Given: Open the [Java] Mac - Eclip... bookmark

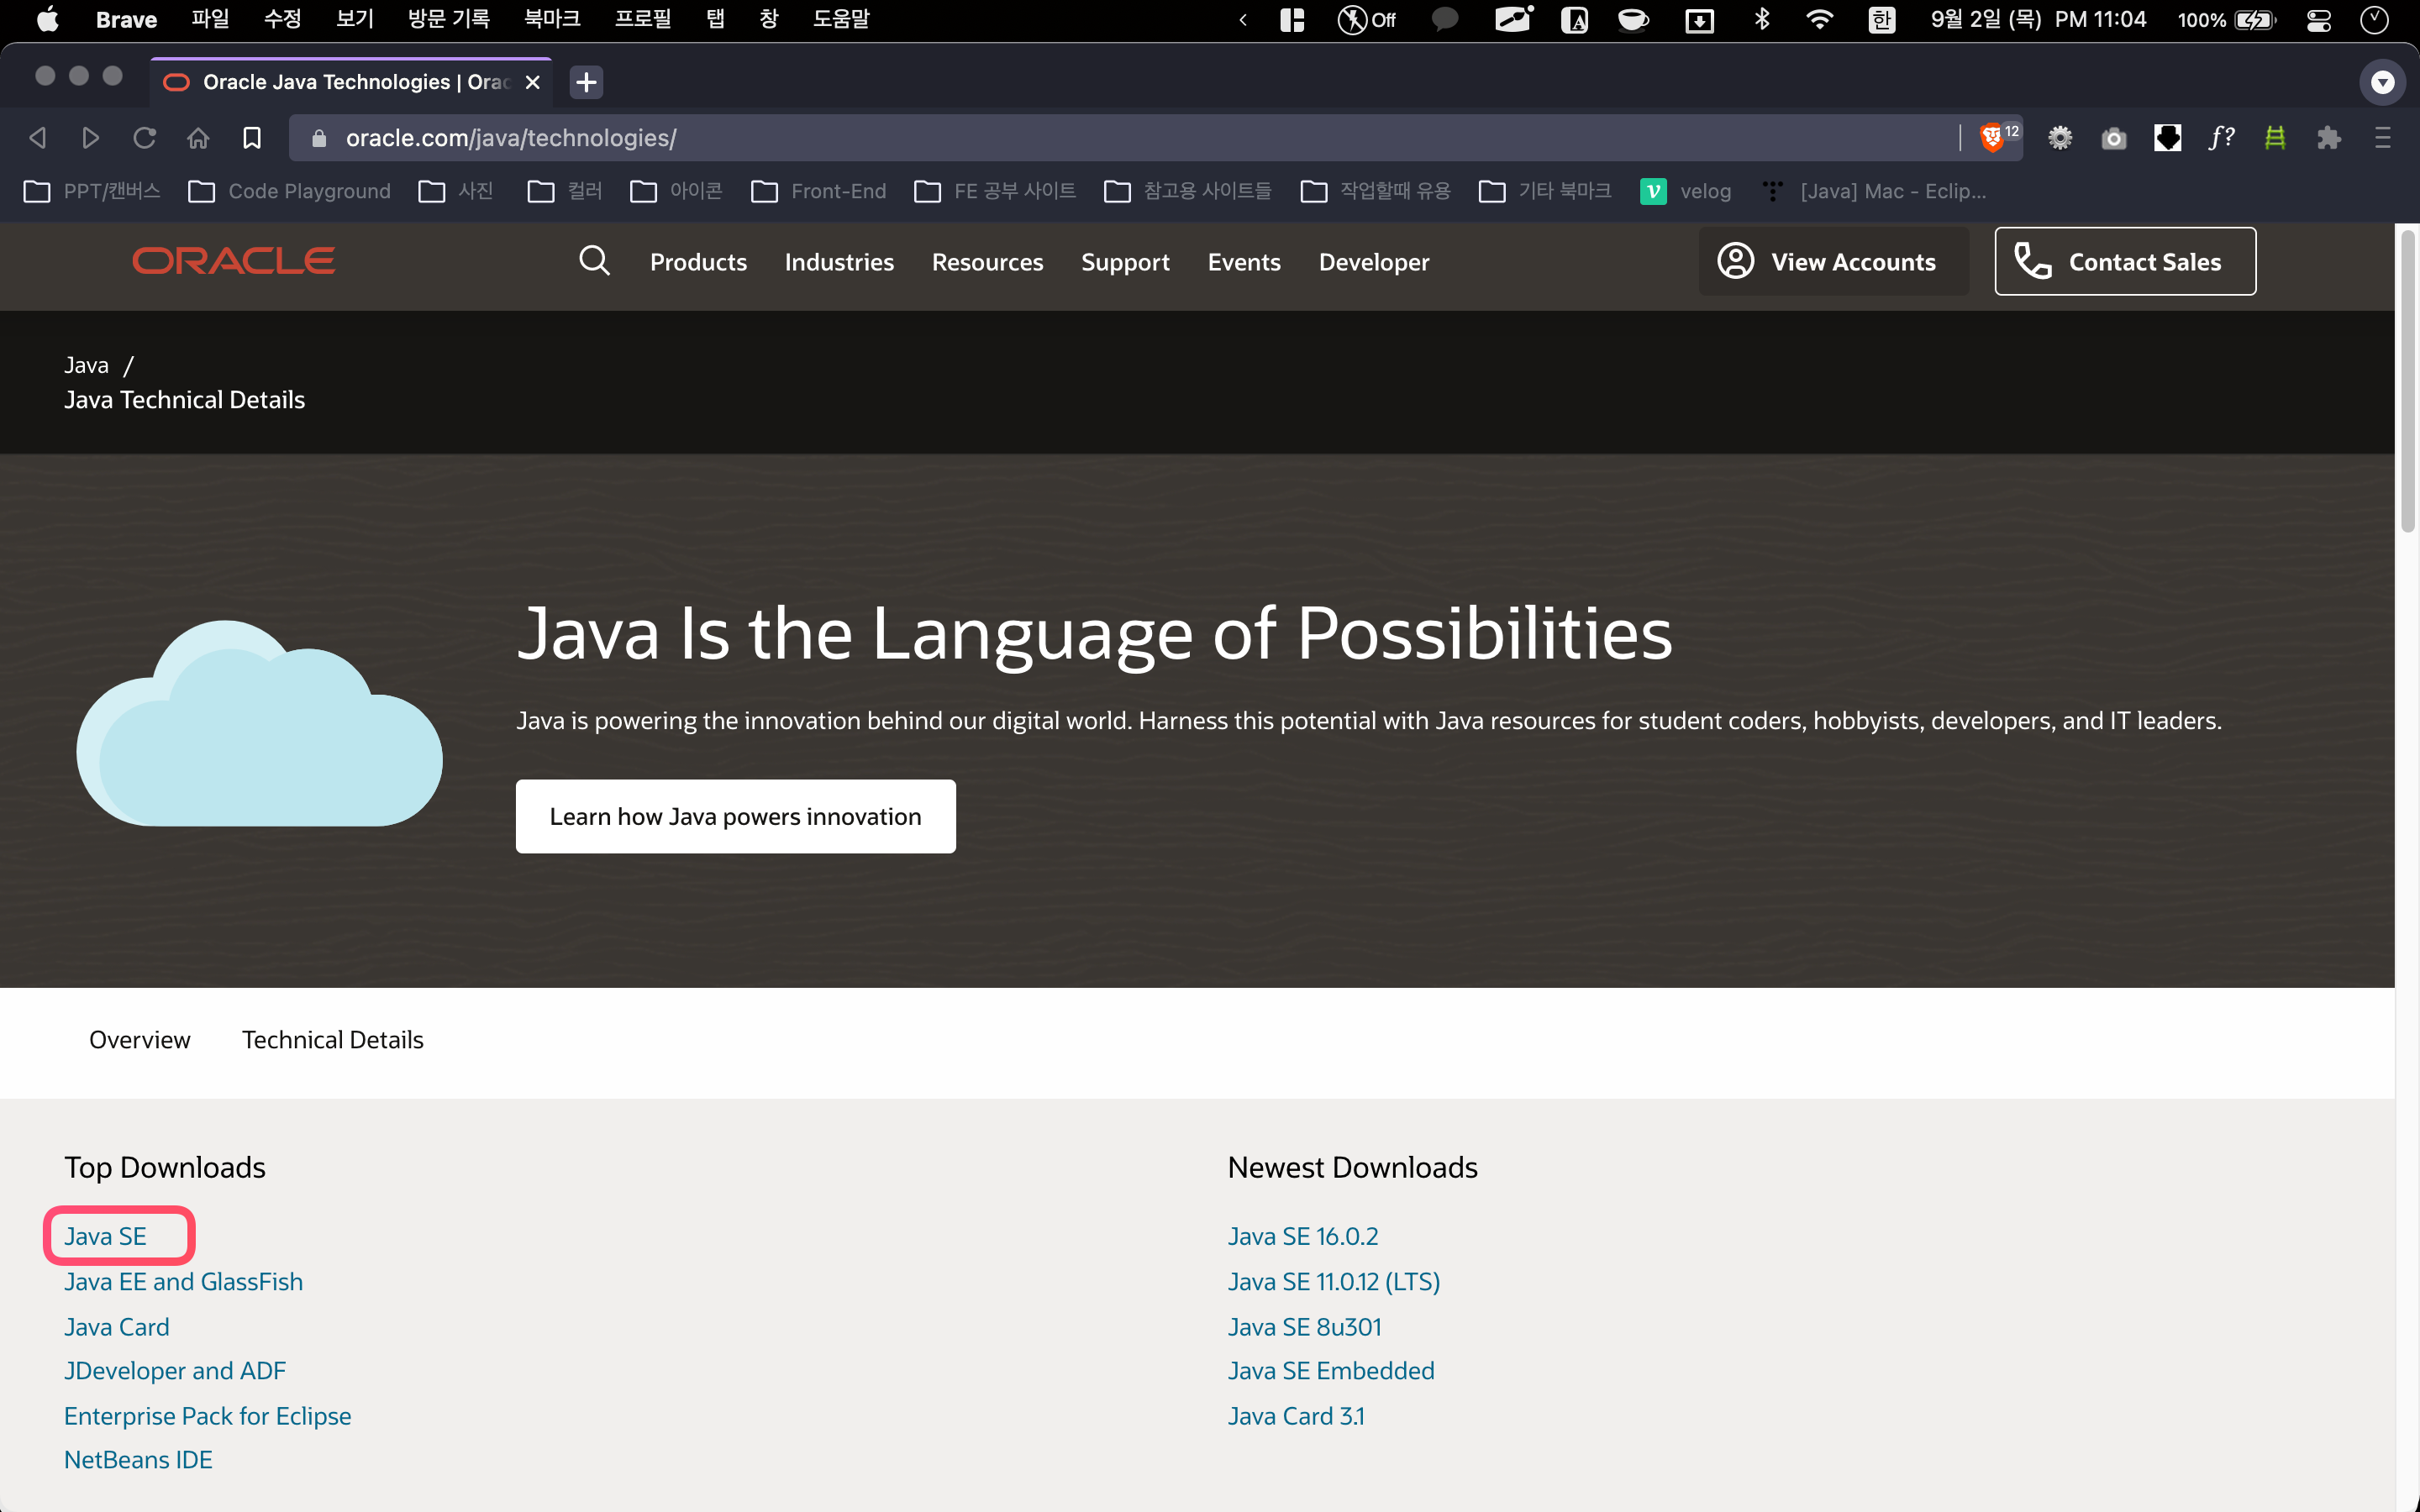Looking at the screenshot, I should [1874, 191].
